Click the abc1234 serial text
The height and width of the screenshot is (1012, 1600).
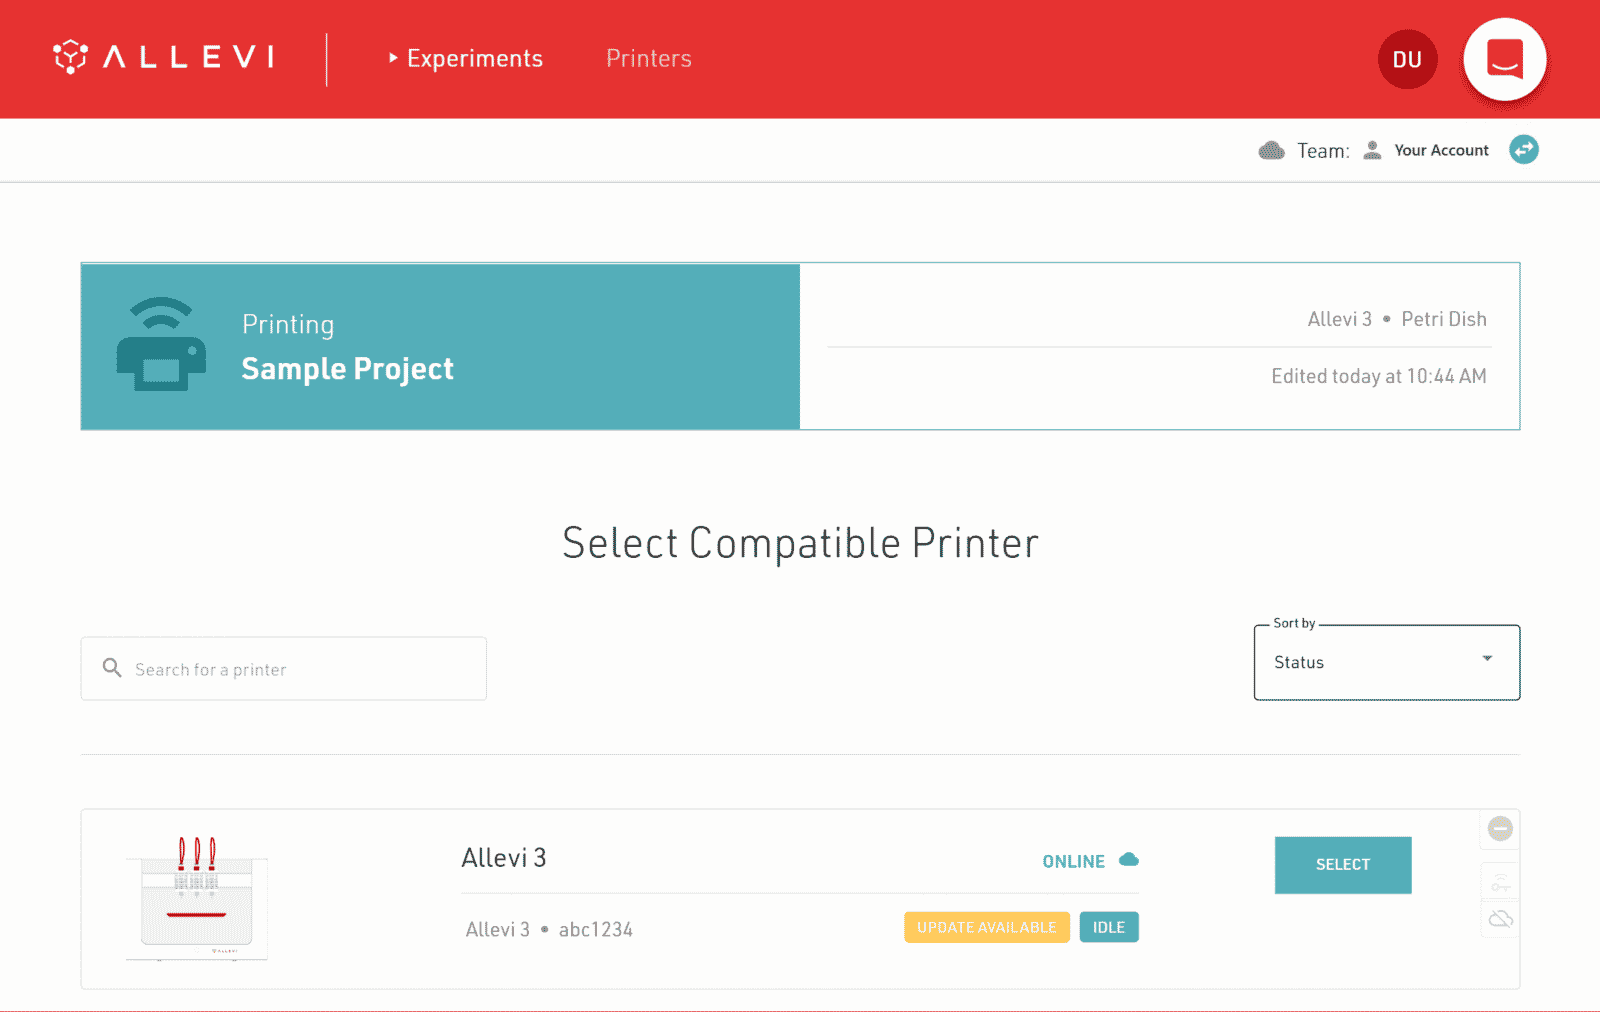[596, 930]
